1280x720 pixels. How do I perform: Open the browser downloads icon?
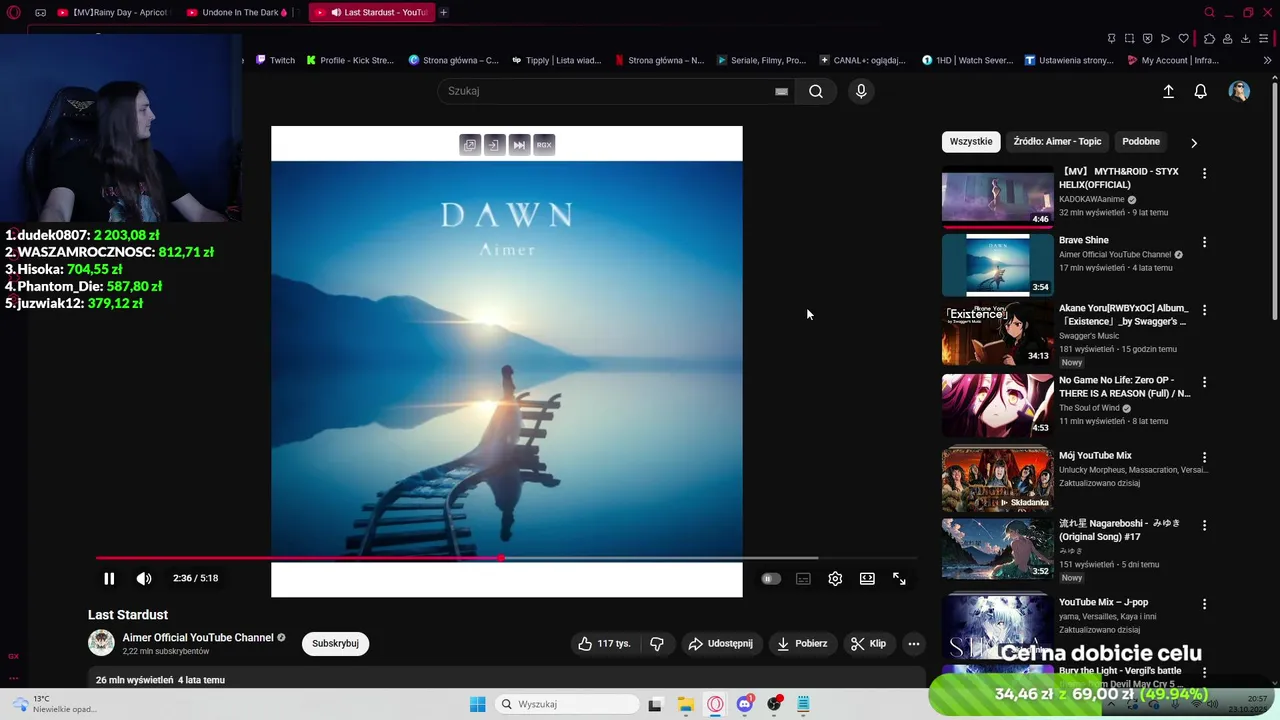(1245, 39)
